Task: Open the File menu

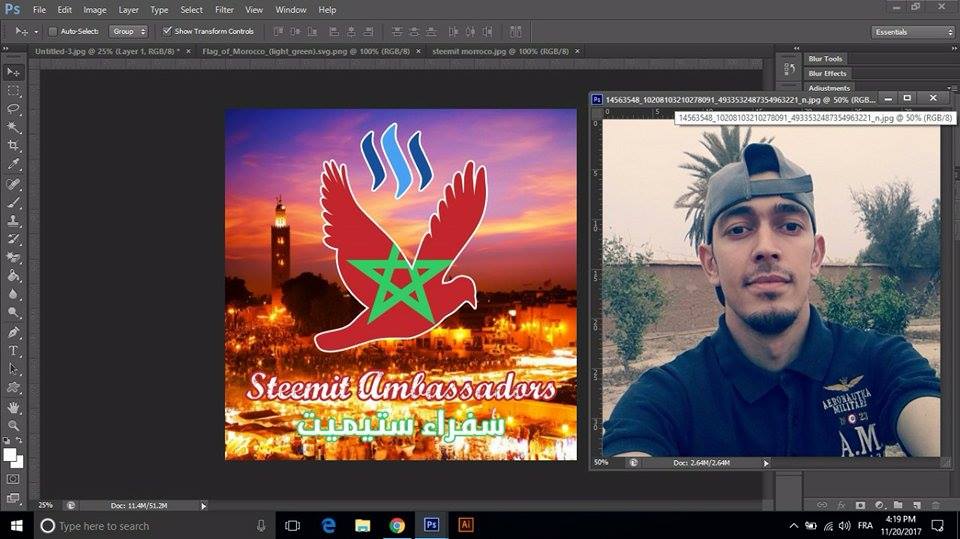Action: [39, 10]
